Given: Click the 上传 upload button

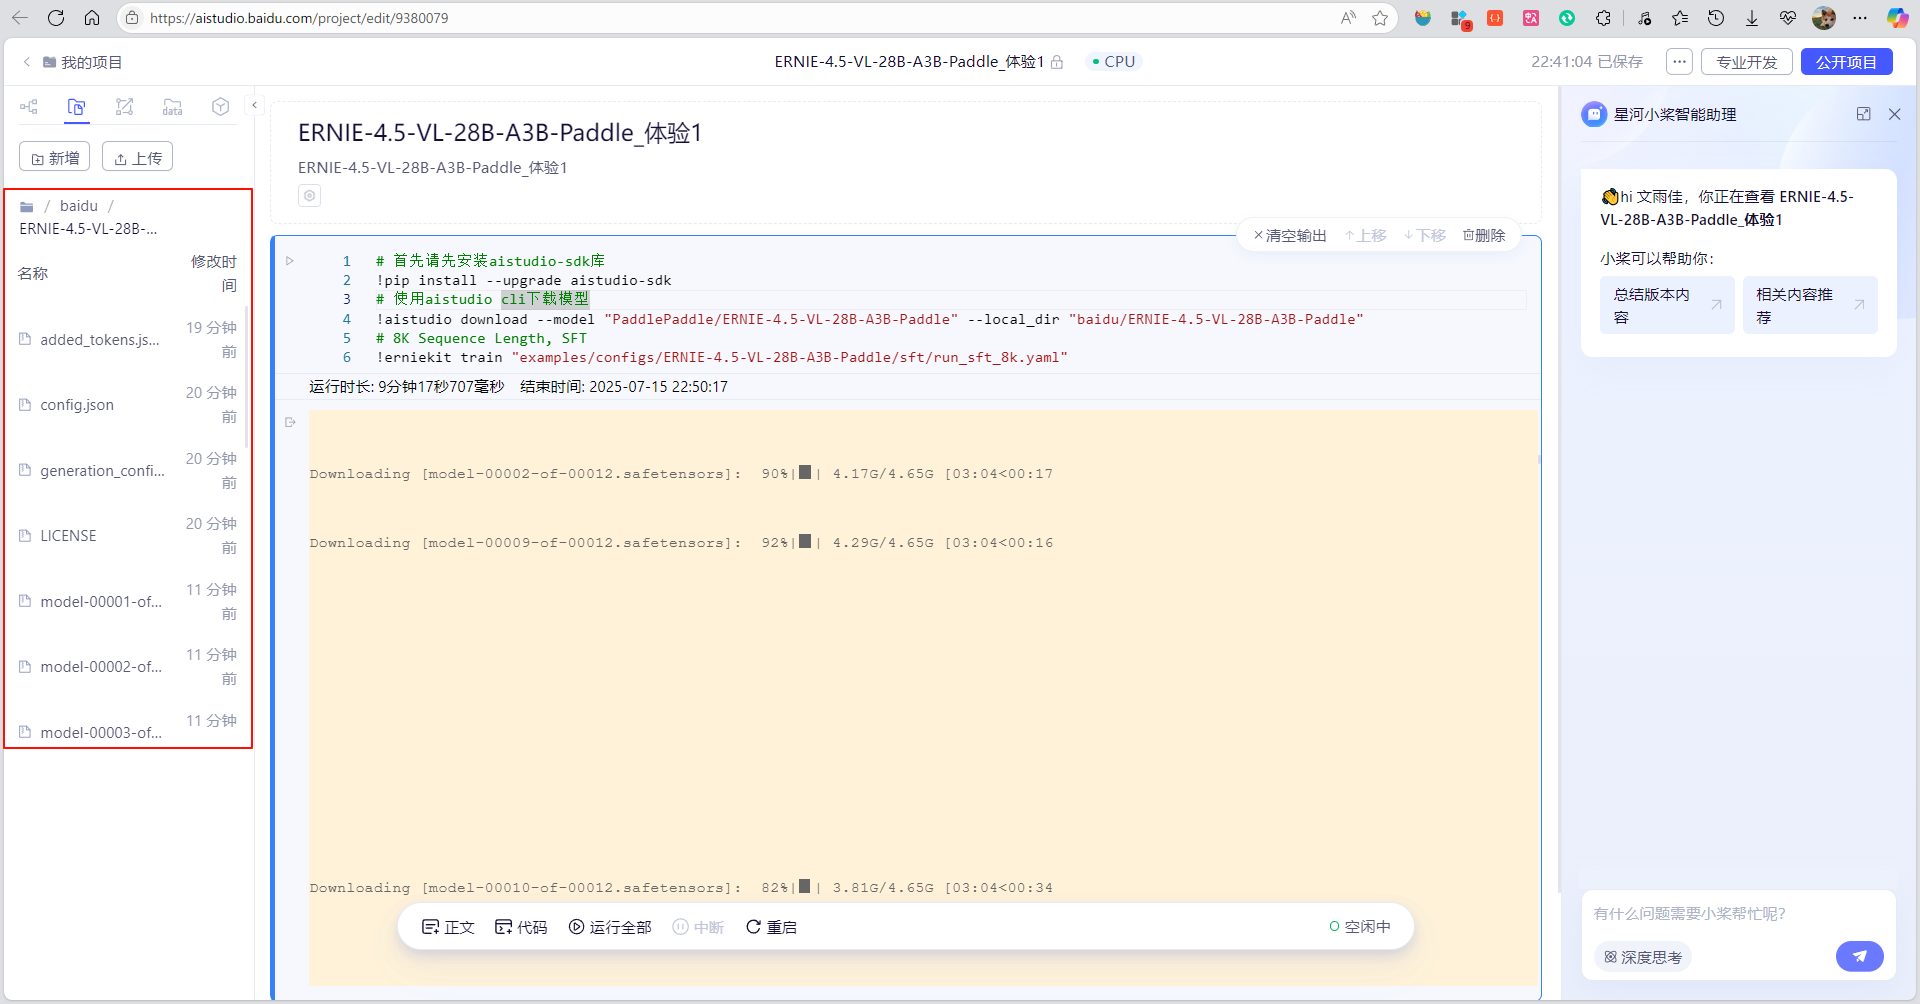Looking at the screenshot, I should [138, 158].
